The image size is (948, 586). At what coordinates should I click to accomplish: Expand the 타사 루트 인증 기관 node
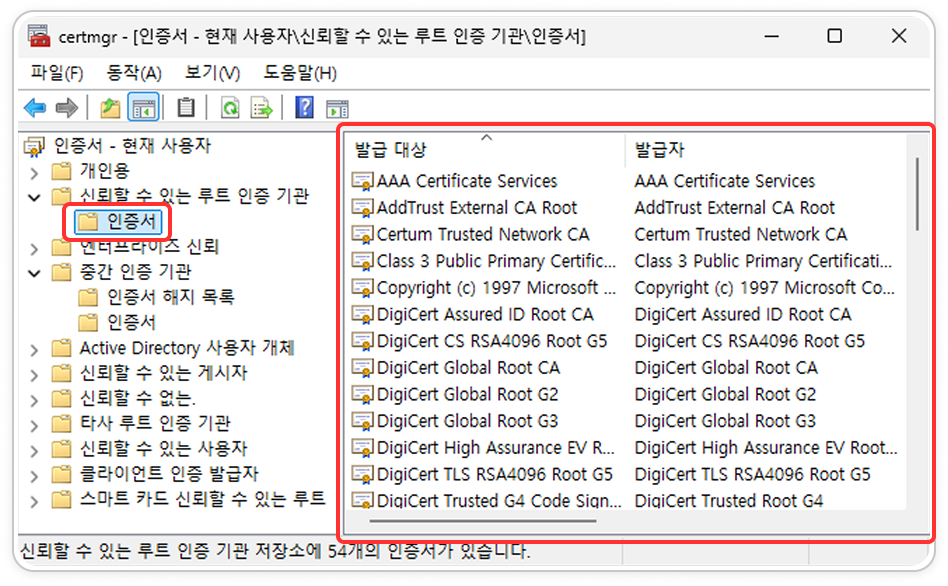[34, 425]
